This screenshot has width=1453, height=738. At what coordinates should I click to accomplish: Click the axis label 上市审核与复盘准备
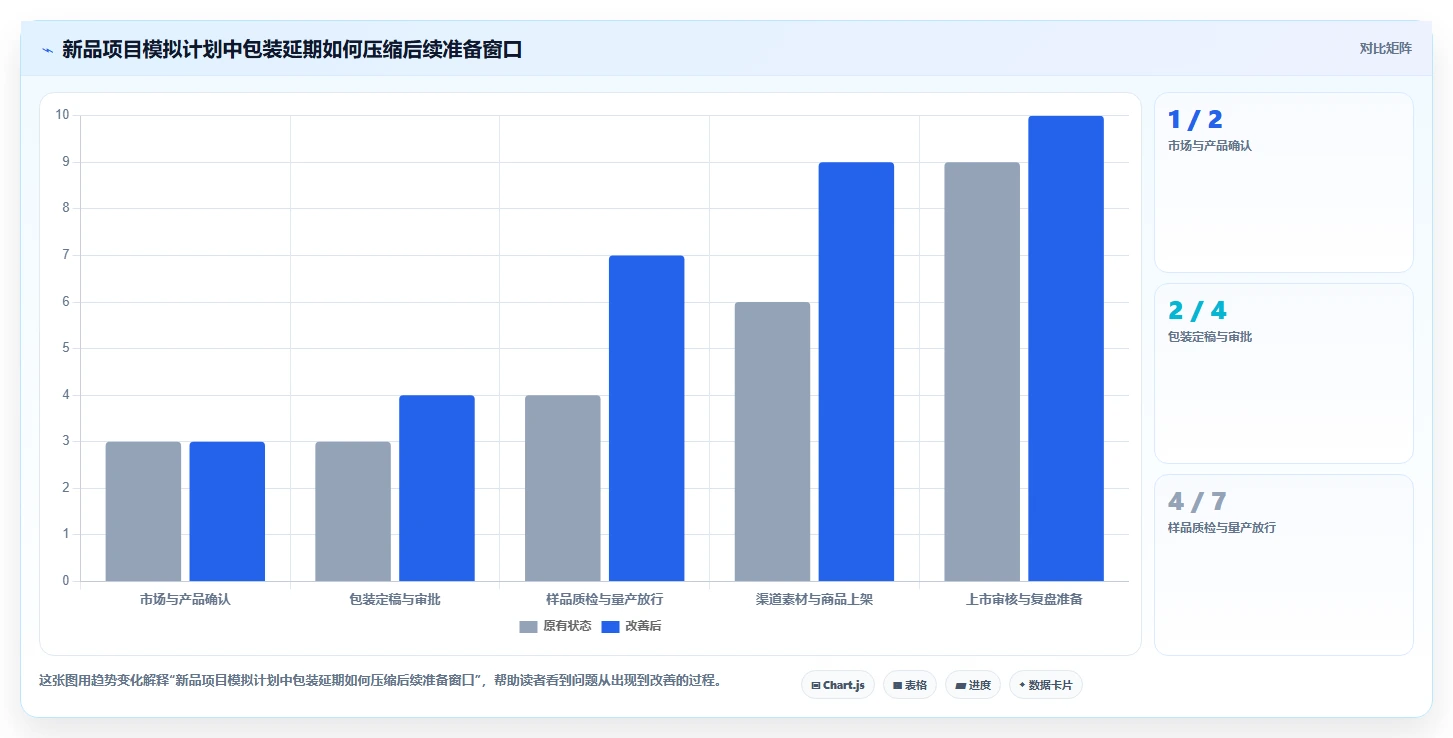[x=1024, y=600]
